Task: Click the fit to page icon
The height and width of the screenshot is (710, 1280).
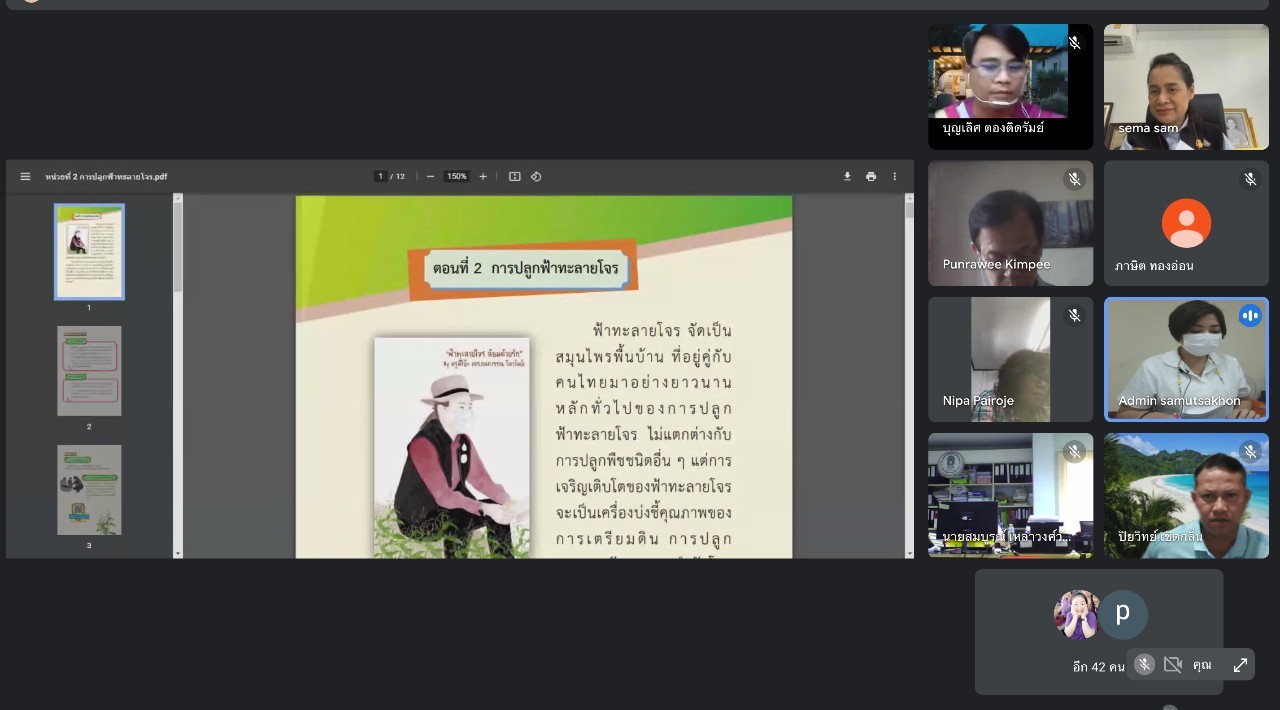Action: coord(514,177)
